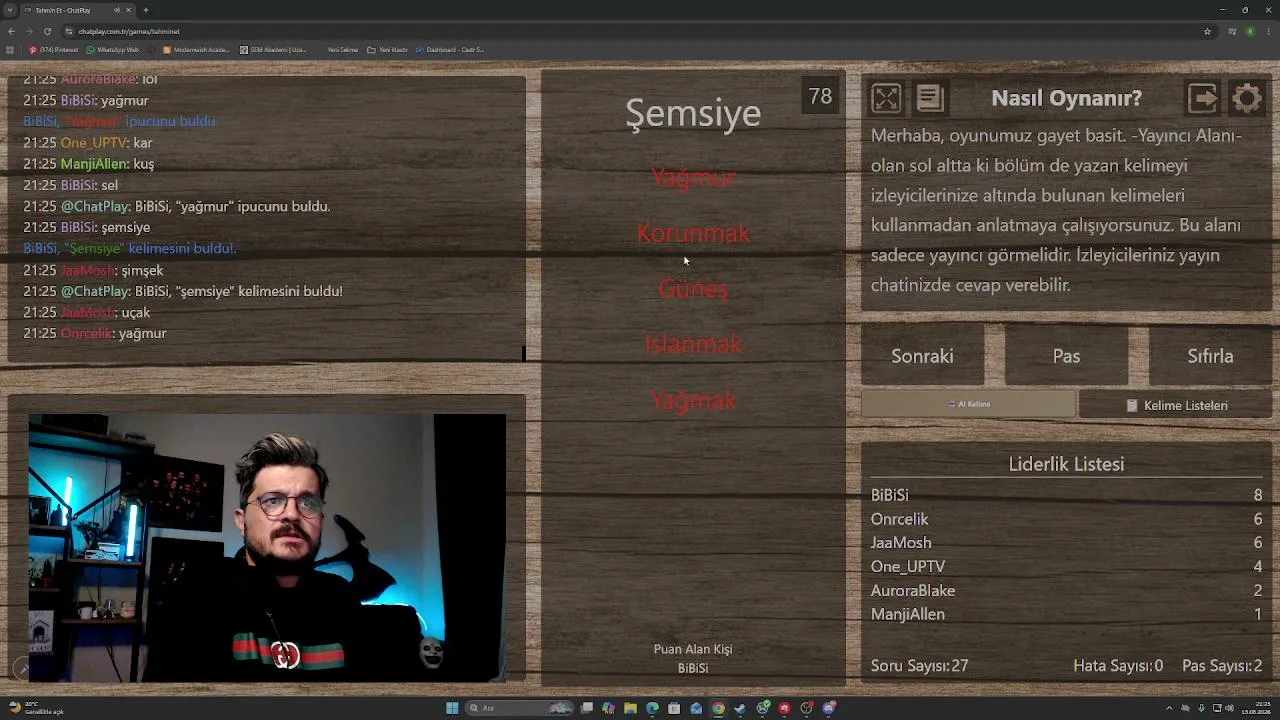
Task: Select BiBiSi in the leaderboard
Action: pyautogui.click(x=890, y=495)
